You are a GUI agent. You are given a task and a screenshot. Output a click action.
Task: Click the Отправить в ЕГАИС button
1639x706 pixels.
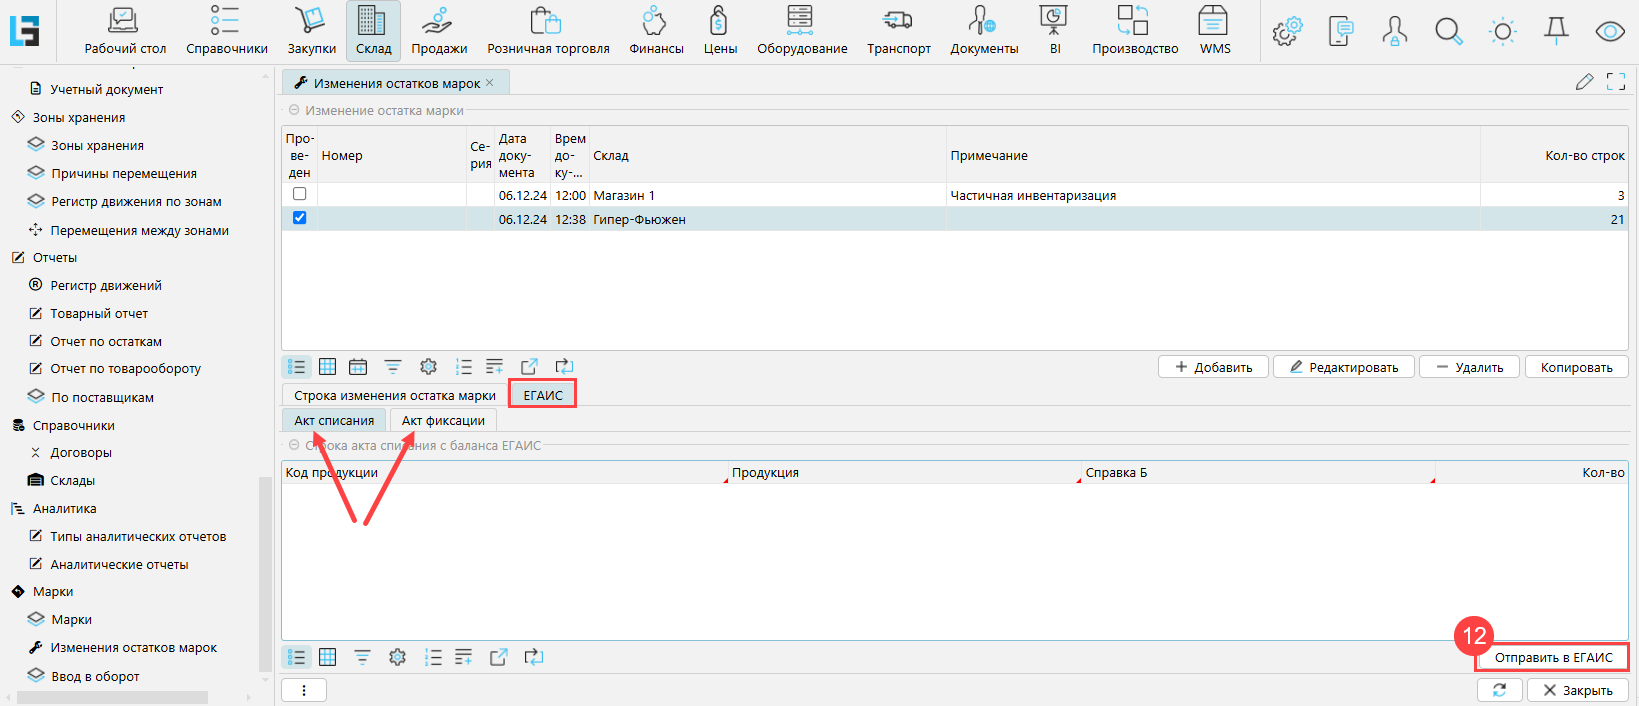1553,657
